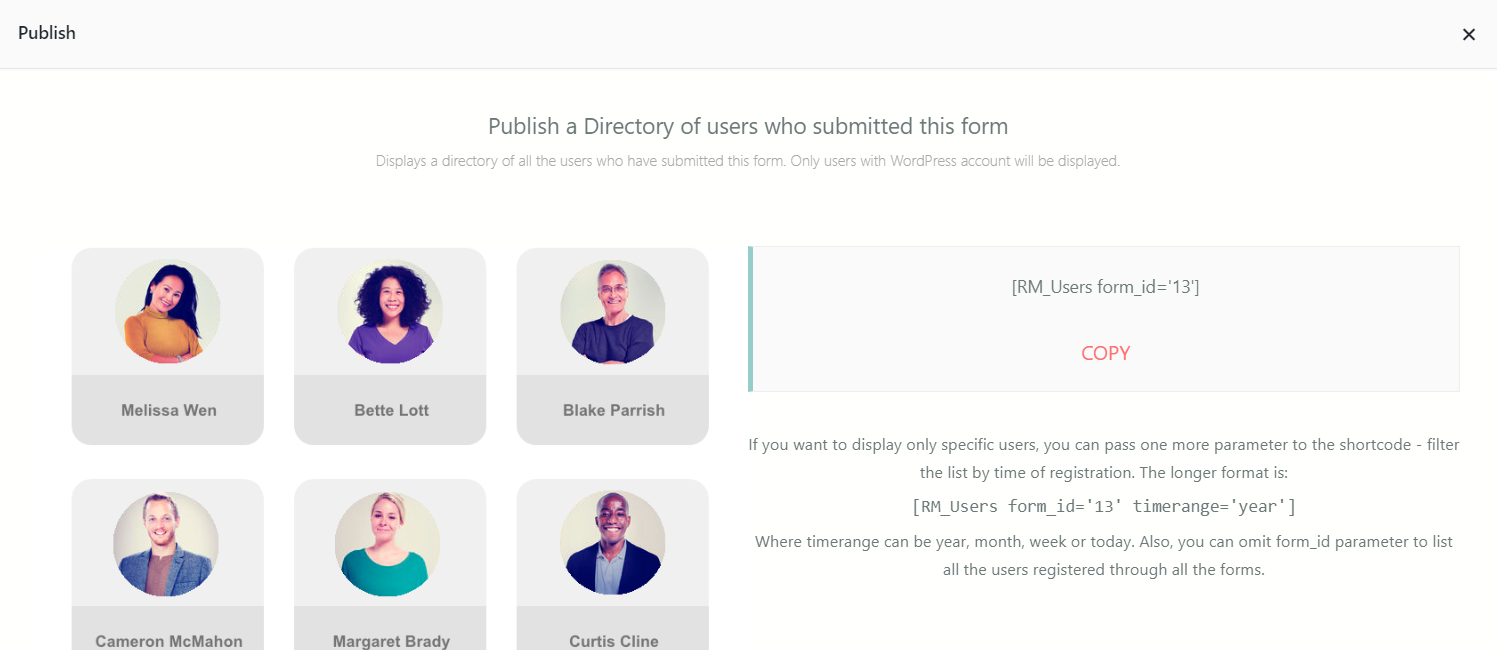Click the Melissa Wen name label
This screenshot has width=1497, height=650.
point(169,410)
